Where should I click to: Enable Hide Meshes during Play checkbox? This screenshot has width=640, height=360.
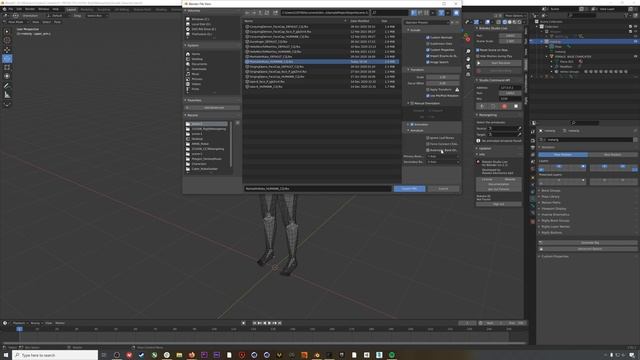click(x=478, y=56)
